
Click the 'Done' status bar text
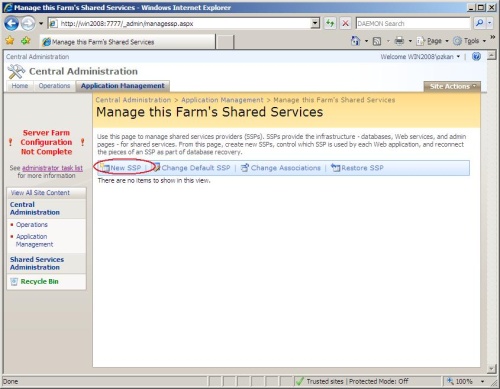(x=10, y=381)
